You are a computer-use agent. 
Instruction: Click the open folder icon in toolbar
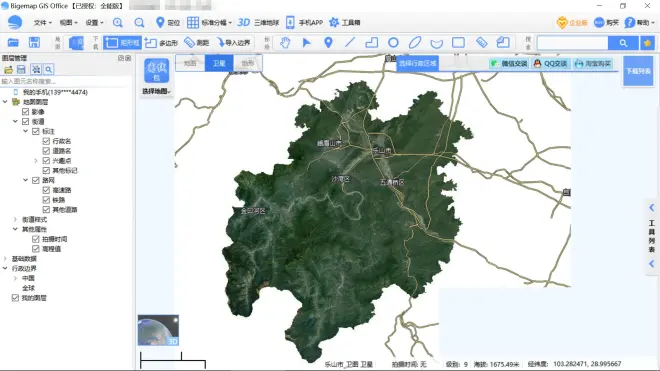click(x=13, y=43)
